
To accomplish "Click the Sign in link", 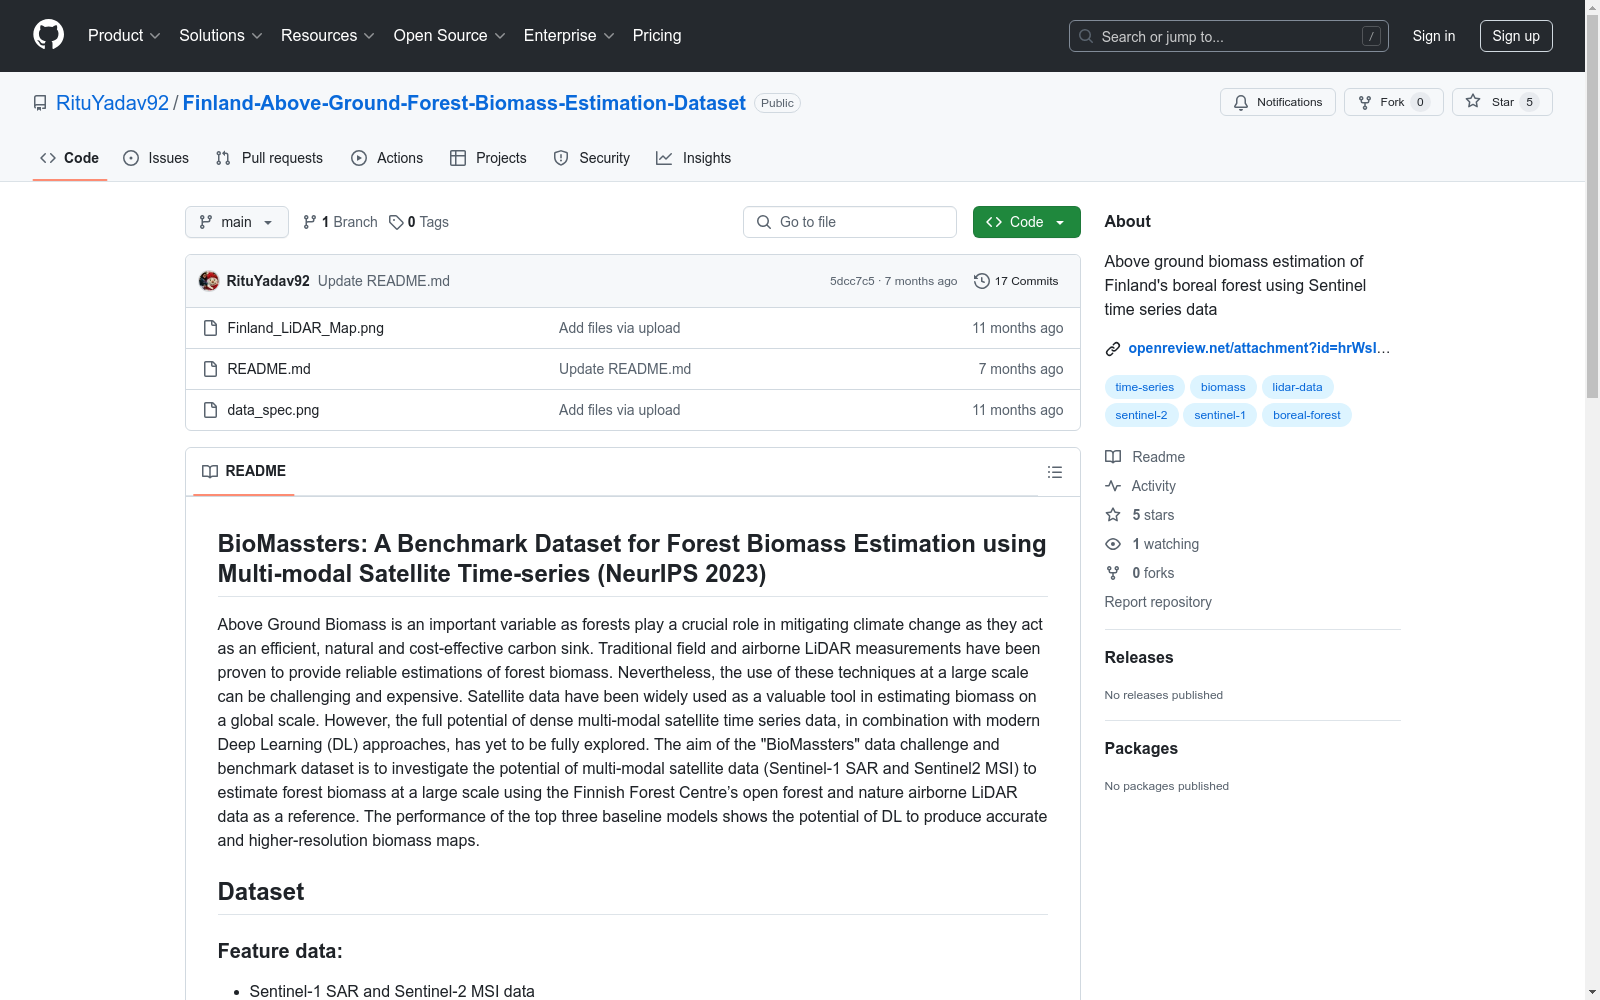I will coord(1434,36).
